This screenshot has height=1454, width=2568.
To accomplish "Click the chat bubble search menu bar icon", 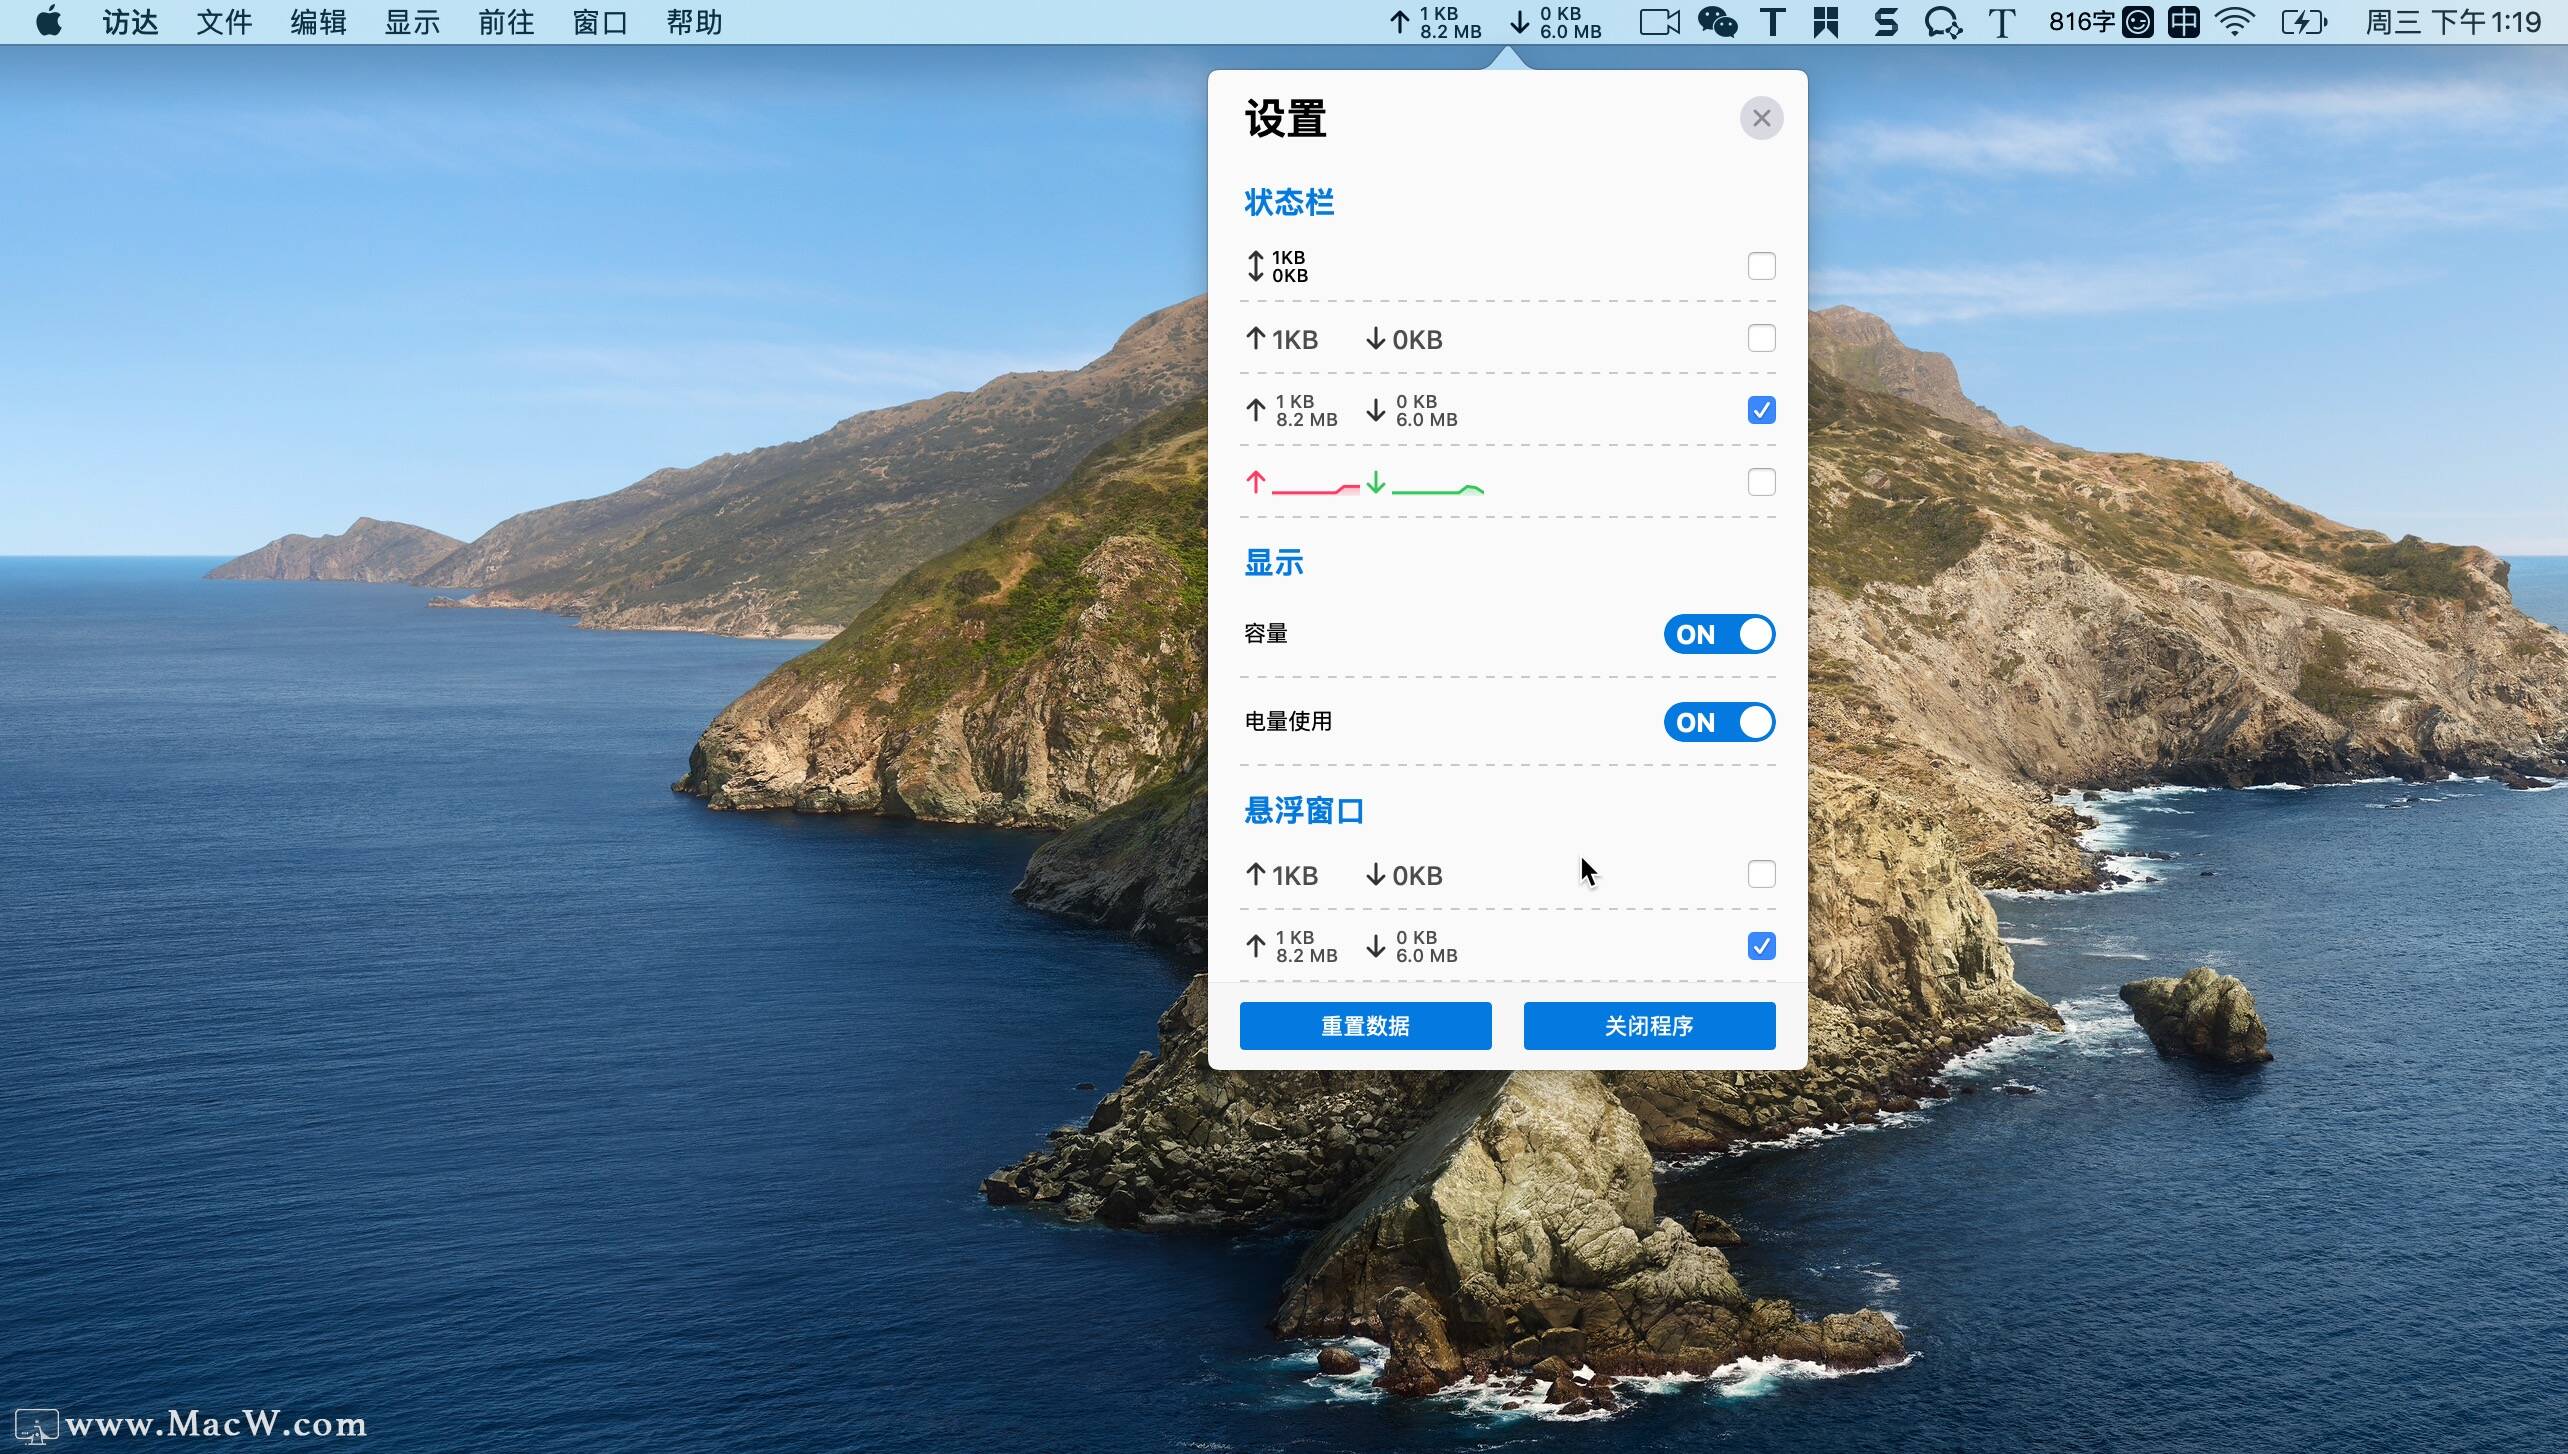I will point(1943,22).
